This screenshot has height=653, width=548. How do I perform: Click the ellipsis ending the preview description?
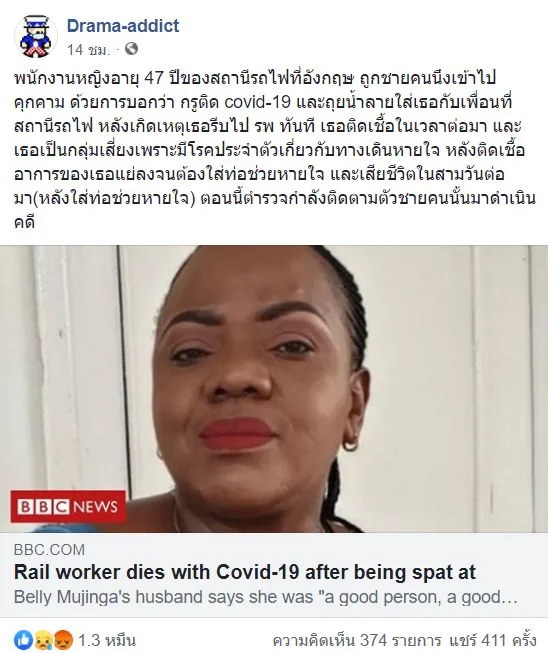tap(510, 598)
